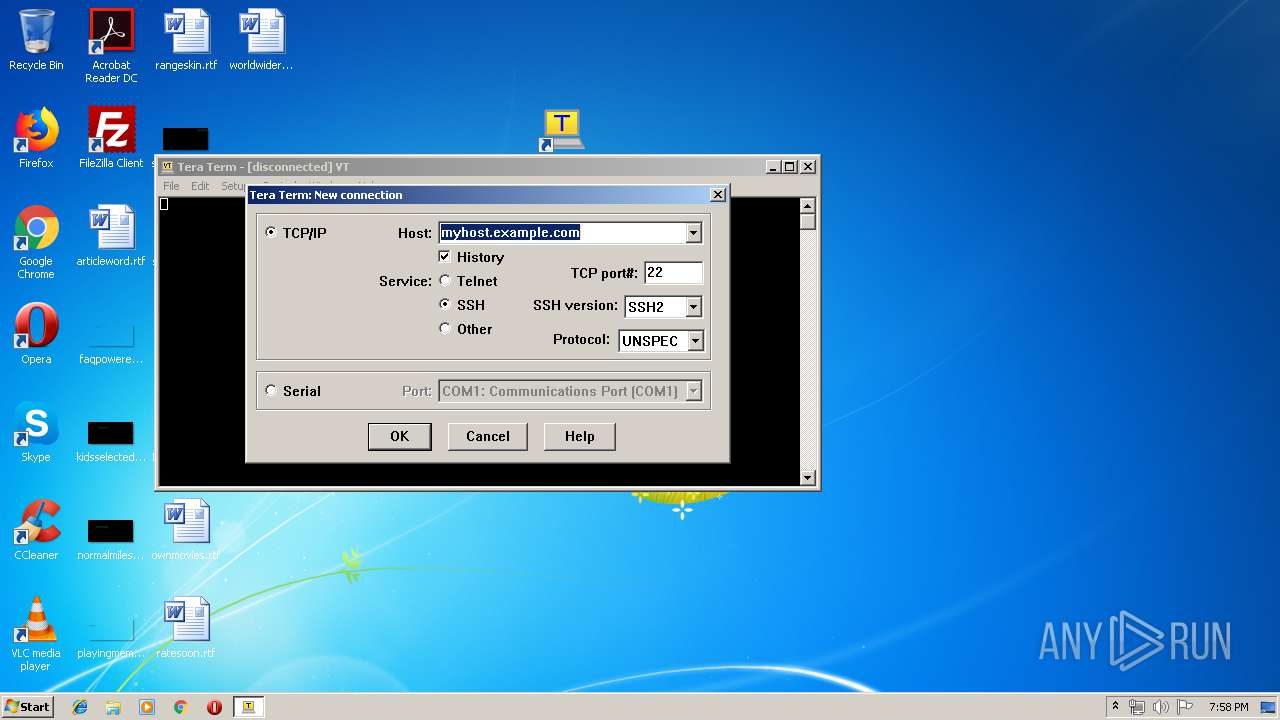The height and width of the screenshot is (720, 1280).
Task: Open the Setup menu in Tera Term
Action: point(233,186)
